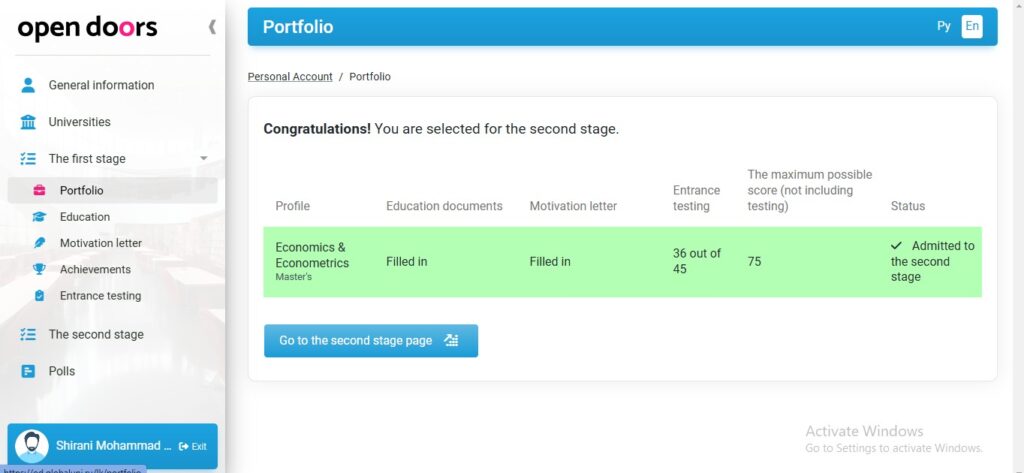Image resolution: width=1024 pixels, height=473 pixels.
Task: Click the Portfolio briefcase icon
Action: [39, 191]
